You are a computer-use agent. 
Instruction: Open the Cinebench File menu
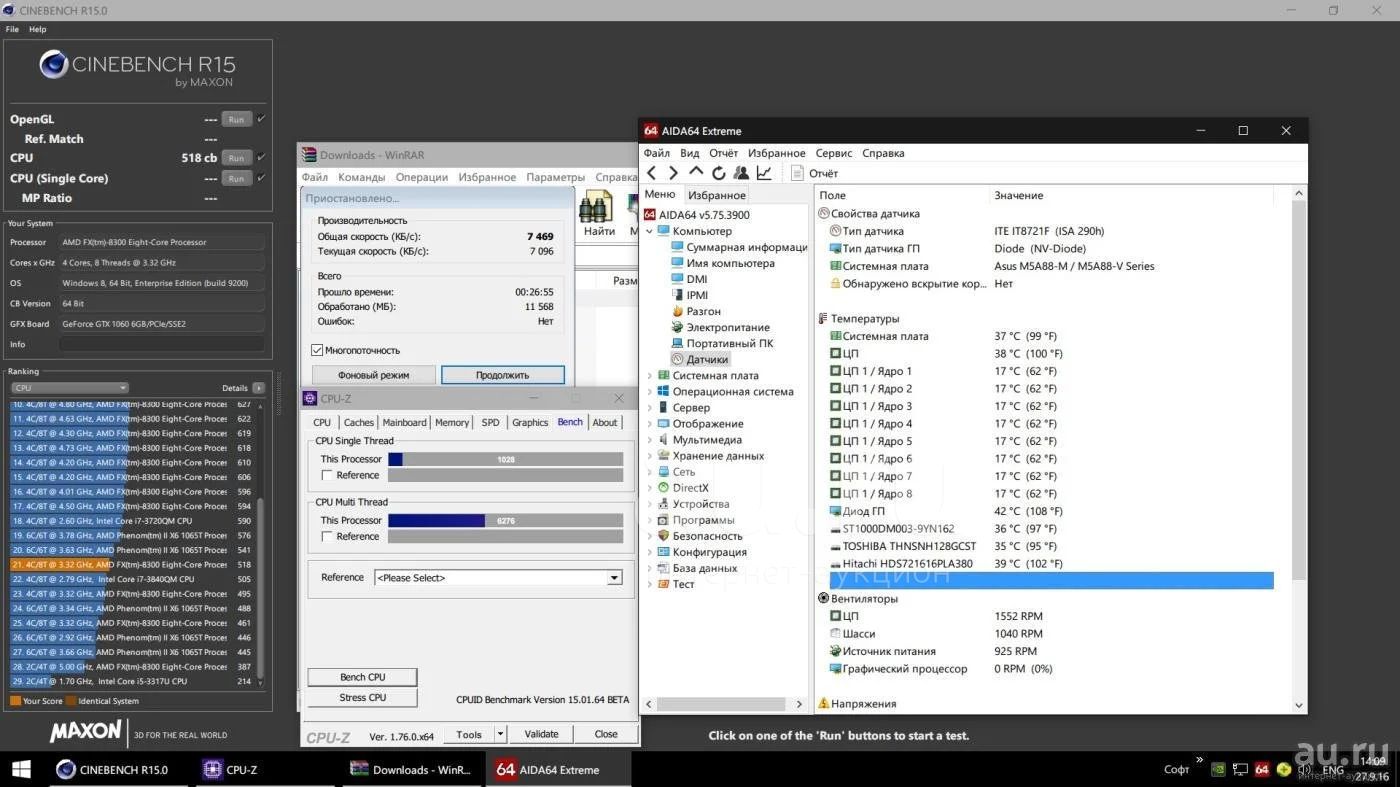(x=13, y=29)
